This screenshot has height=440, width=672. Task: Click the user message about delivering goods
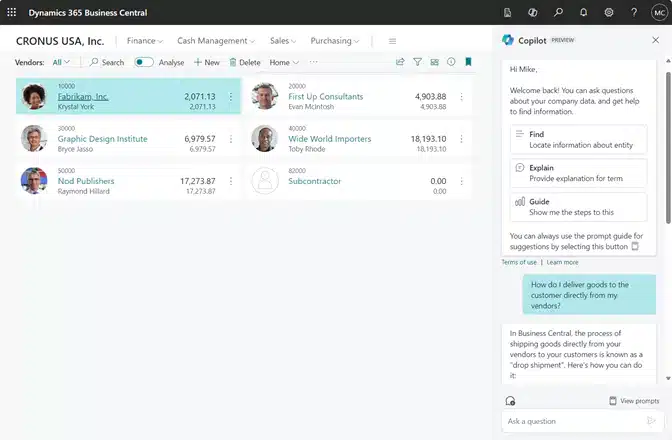pos(589,295)
